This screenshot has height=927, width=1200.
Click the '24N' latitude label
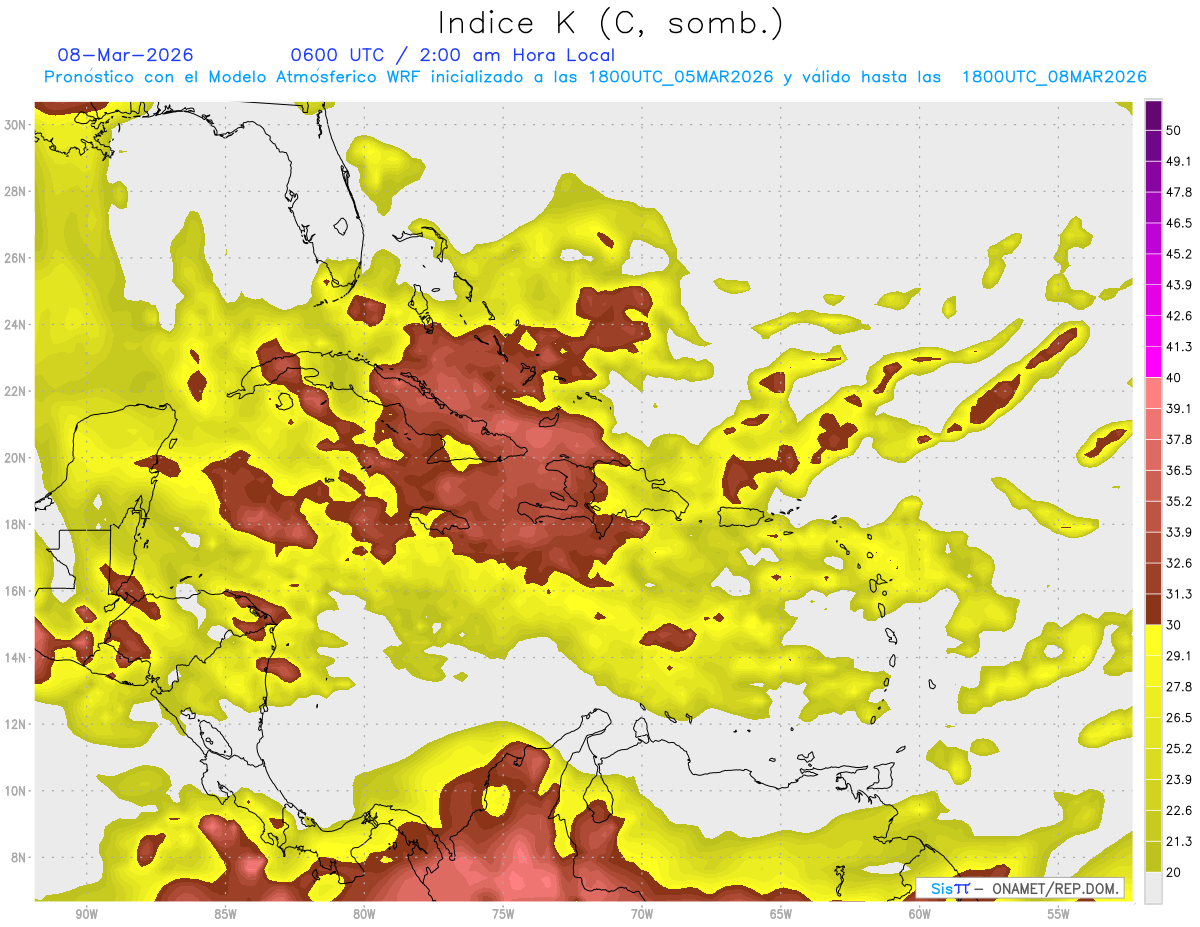[16, 324]
